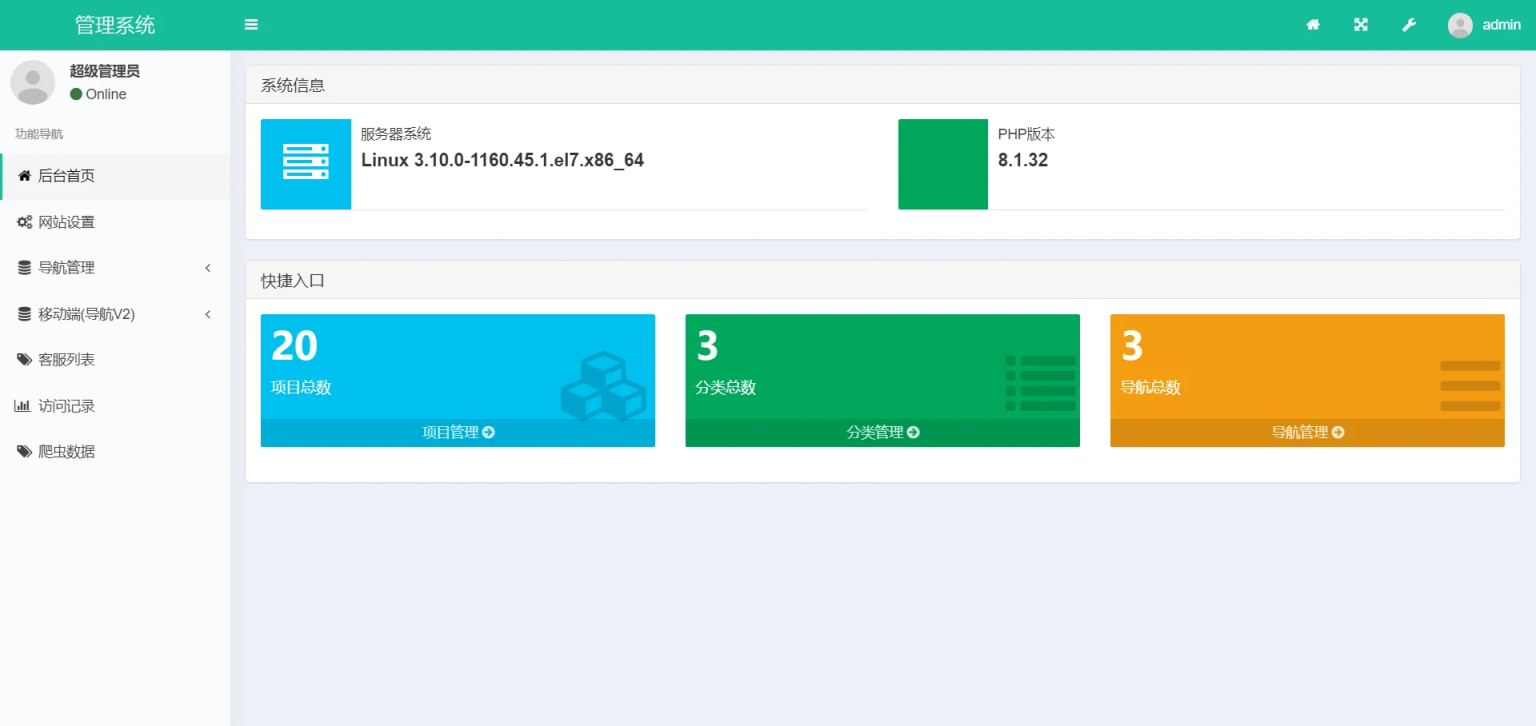Image resolution: width=1536 pixels, height=726 pixels.
Task: Click the fullscreen expand icon
Action: coord(1361,25)
